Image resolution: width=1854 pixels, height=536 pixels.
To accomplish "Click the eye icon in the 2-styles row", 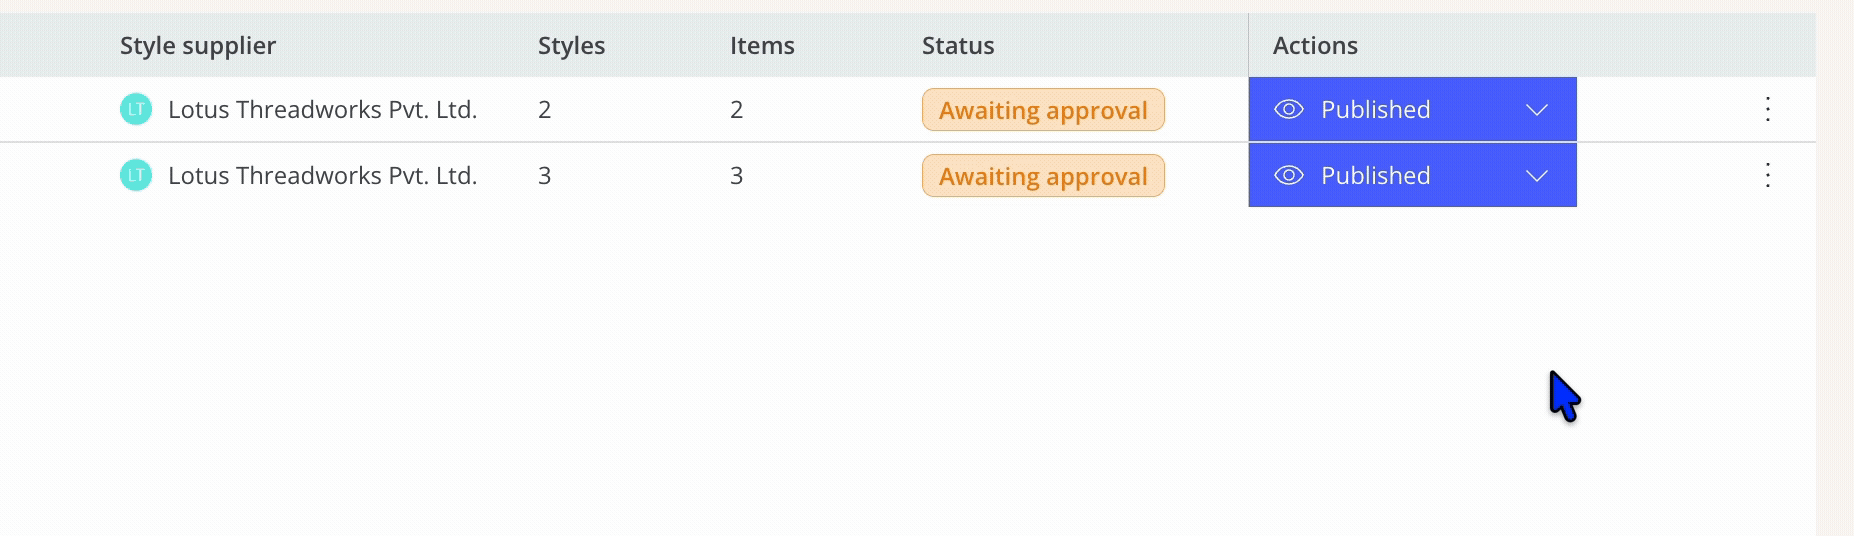I will tap(1289, 109).
